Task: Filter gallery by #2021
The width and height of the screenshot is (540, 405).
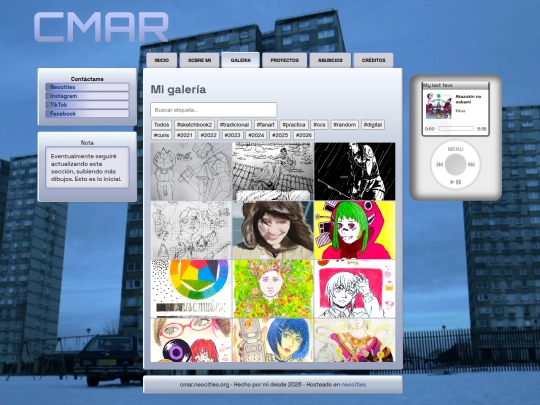Action: pos(185,135)
